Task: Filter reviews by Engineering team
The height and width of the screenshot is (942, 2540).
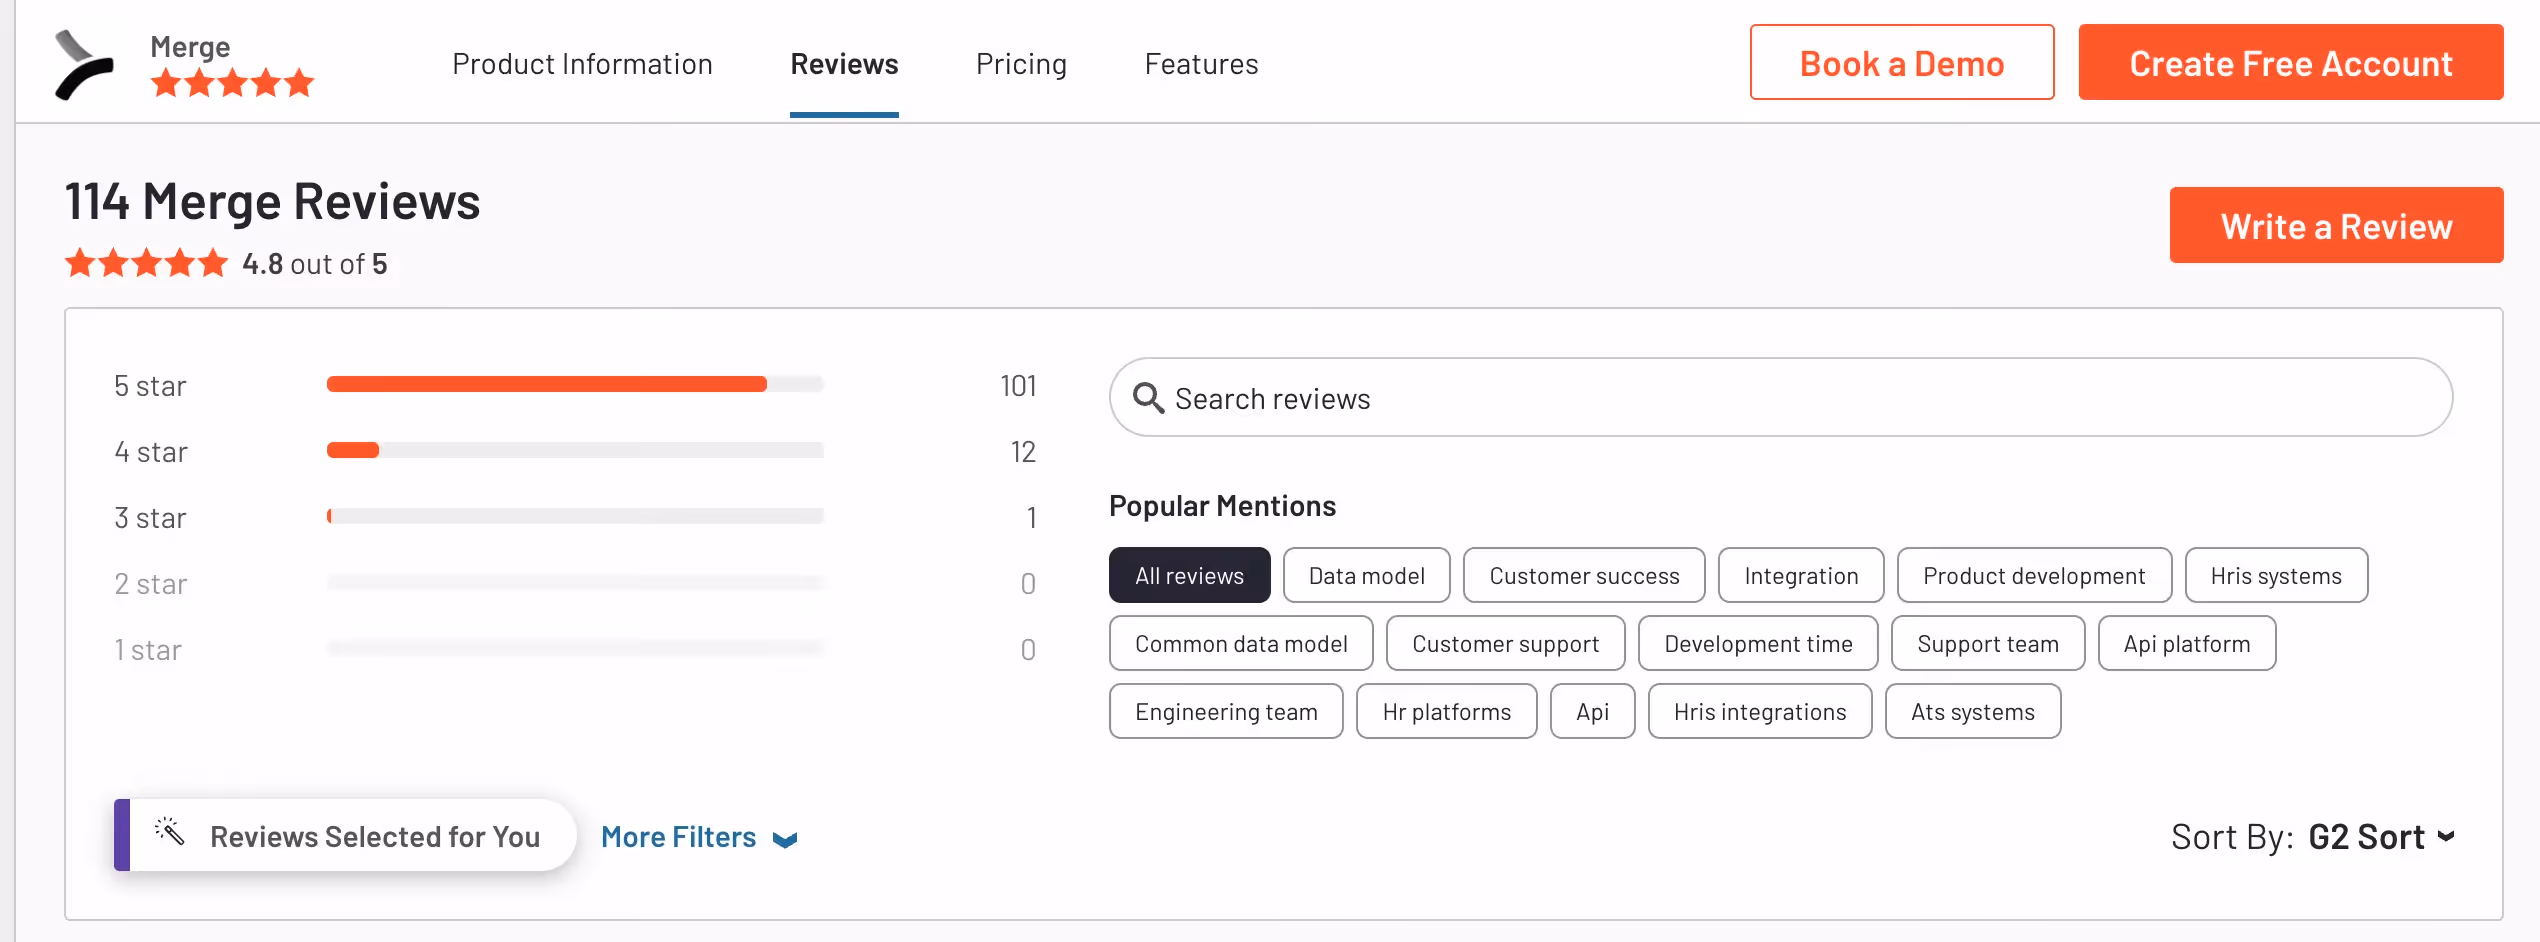Action: coord(1226,711)
